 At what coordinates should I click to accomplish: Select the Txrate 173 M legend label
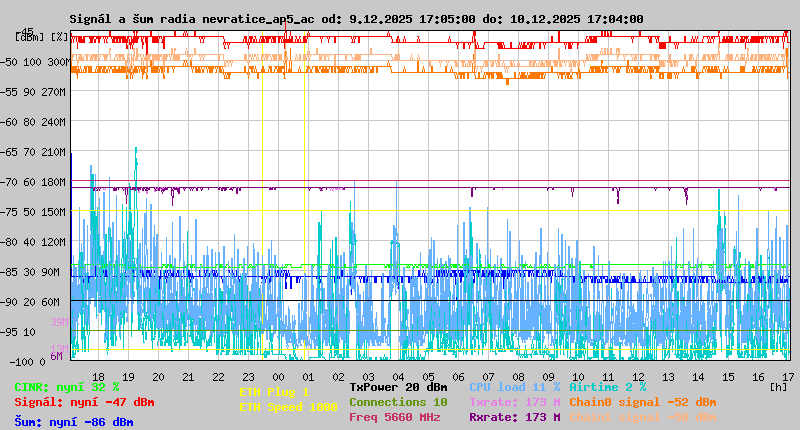tap(514, 402)
